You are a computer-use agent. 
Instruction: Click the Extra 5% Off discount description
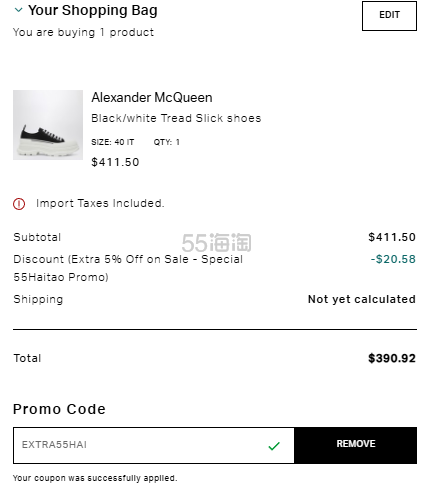pos(128,268)
